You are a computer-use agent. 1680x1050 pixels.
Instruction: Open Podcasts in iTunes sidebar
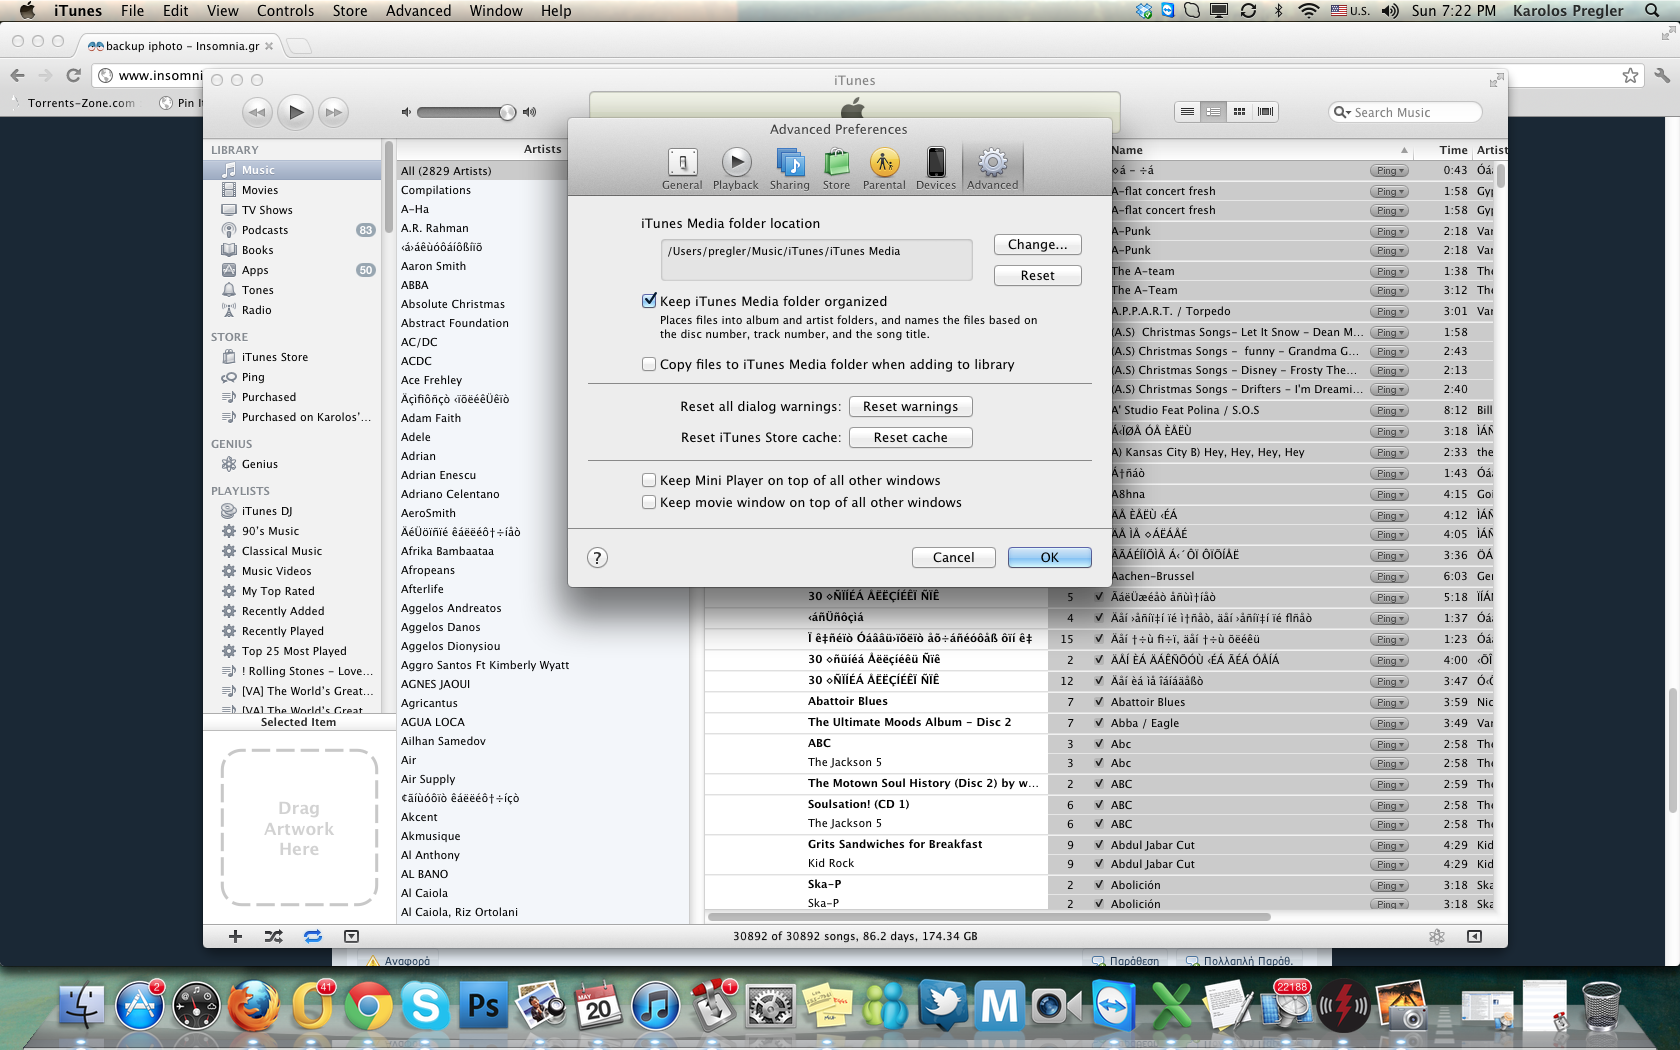tap(292, 230)
